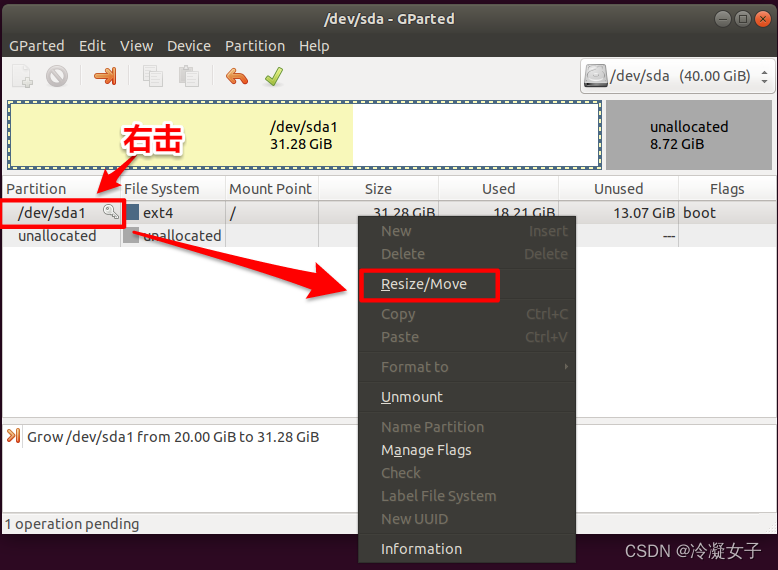Click the Unused column header
The width and height of the screenshot is (778, 570).
point(619,189)
